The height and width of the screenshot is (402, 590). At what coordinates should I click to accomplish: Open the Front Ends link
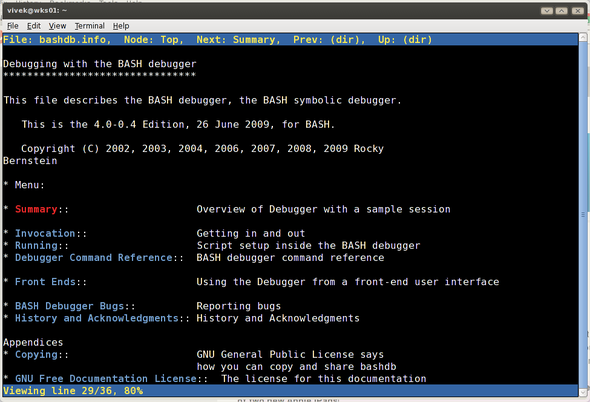pyautogui.click(x=45, y=282)
